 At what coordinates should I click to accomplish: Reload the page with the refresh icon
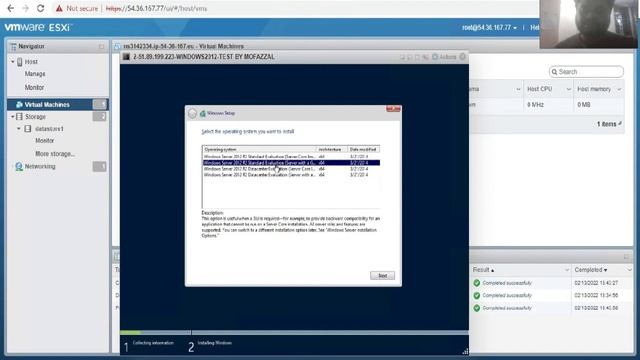40,8
